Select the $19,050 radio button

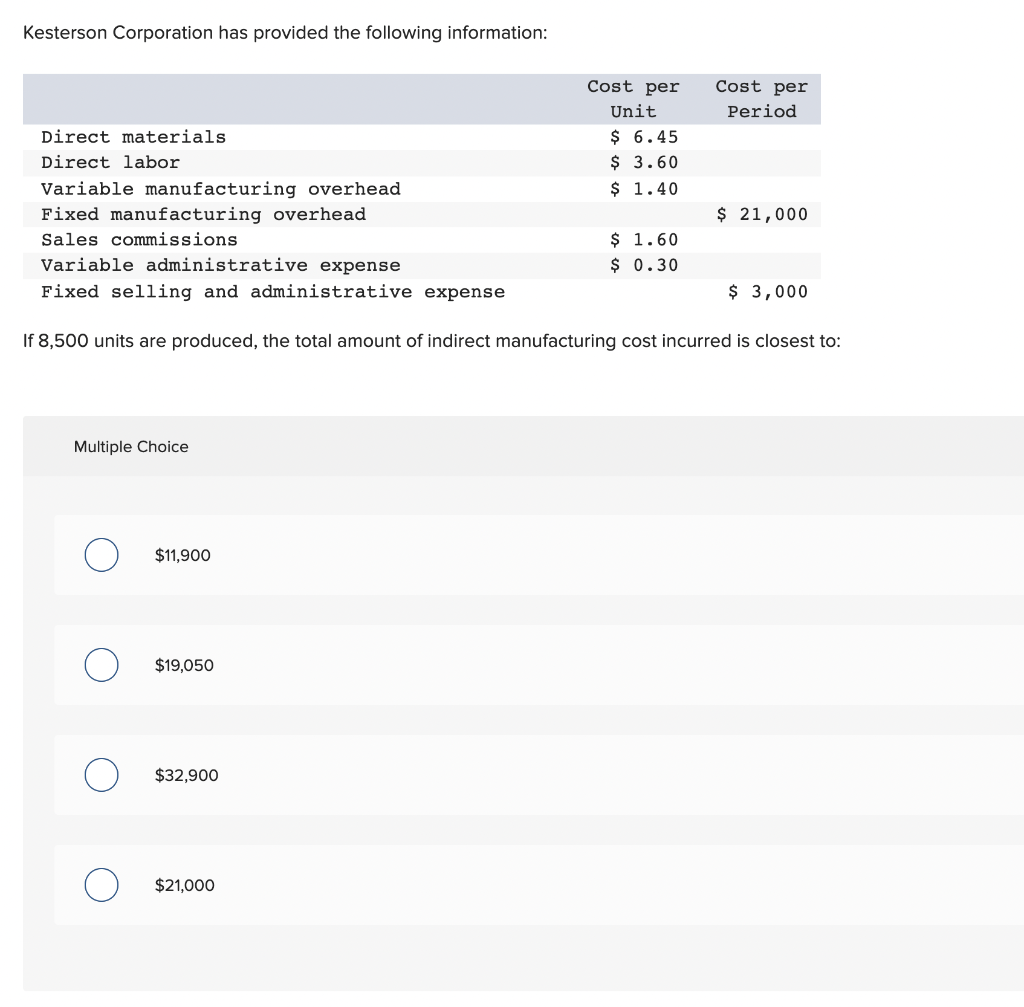pyautogui.click(x=101, y=665)
